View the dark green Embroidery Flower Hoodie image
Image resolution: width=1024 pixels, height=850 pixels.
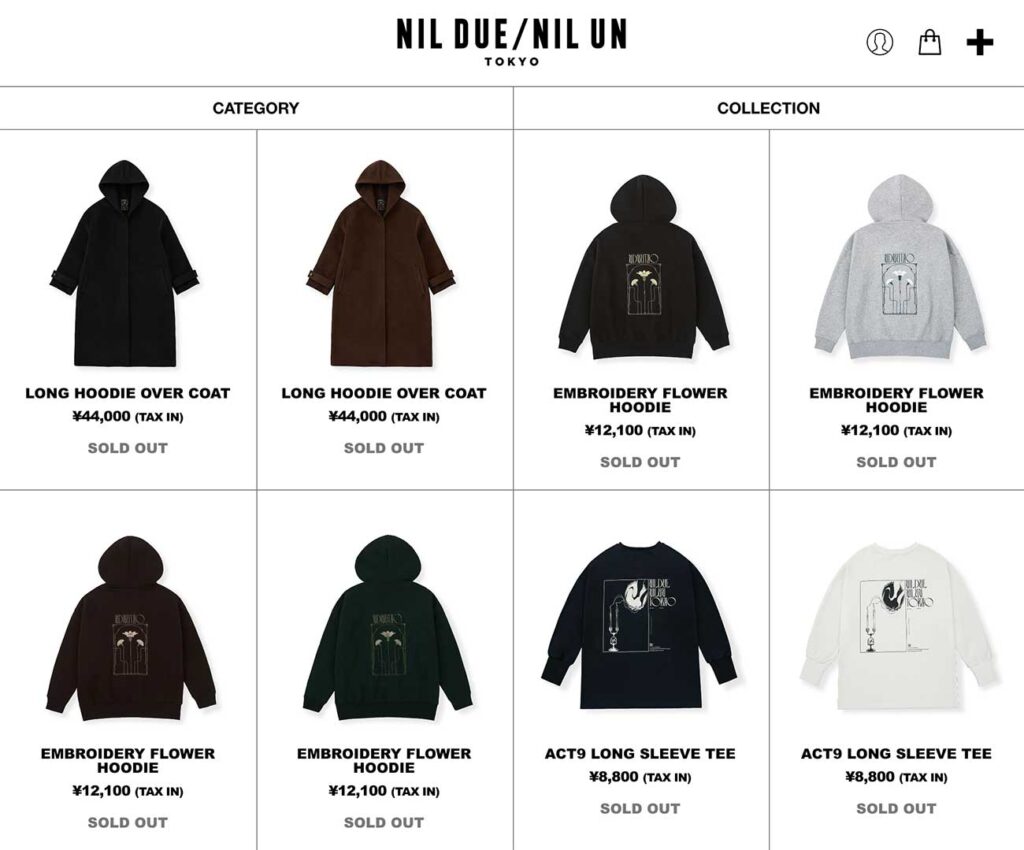387,628
